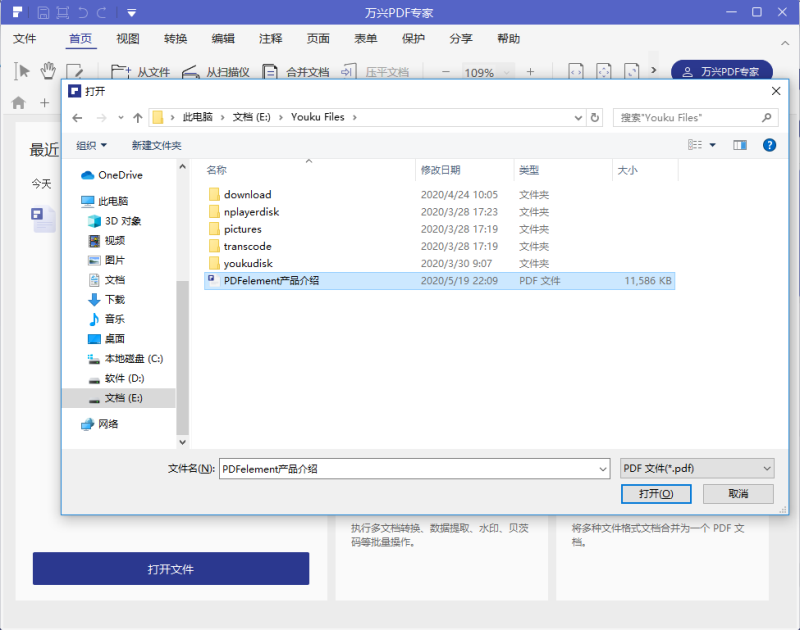800x630 pixels.
Task: Click the Undo icon in the title bar
Action: 85,12
